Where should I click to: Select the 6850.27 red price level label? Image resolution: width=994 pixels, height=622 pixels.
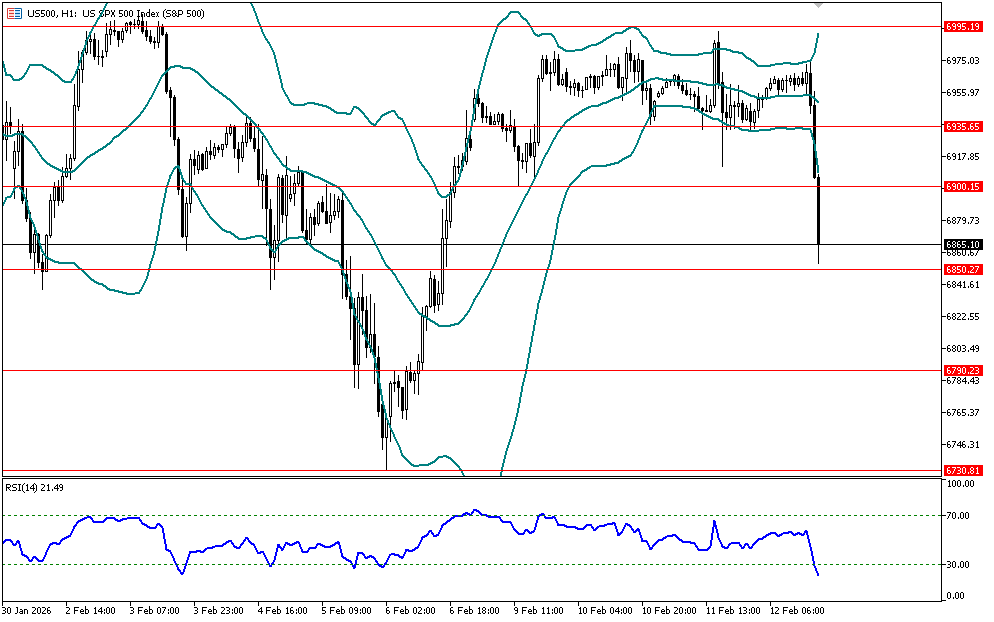(x=962, y=269)
